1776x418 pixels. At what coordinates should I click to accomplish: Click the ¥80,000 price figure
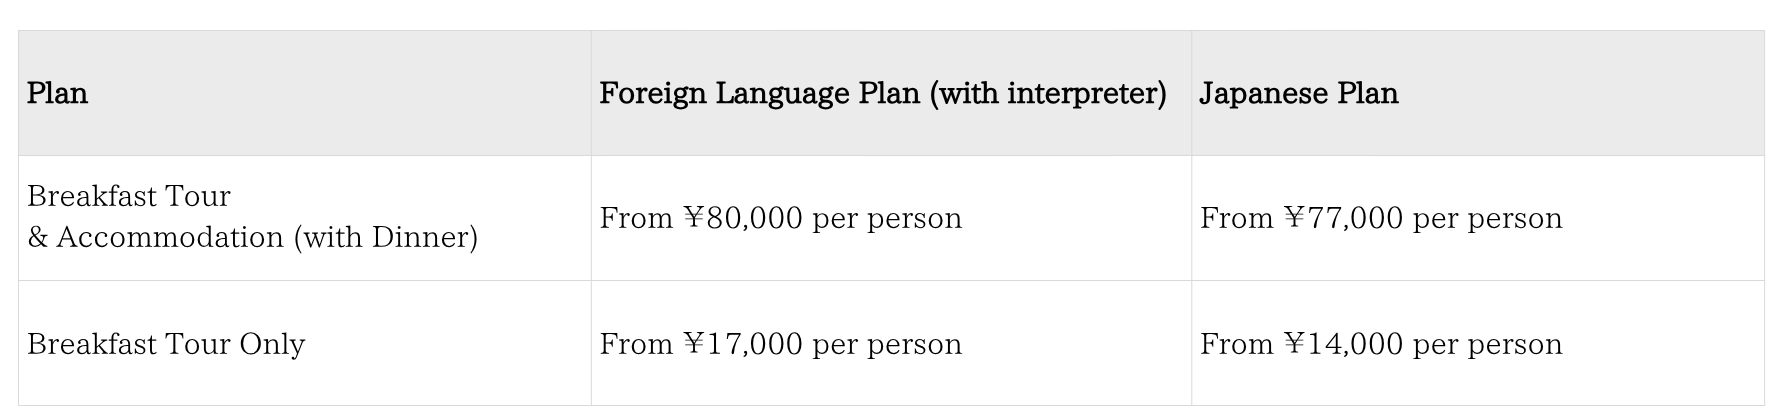coord(744,218)
